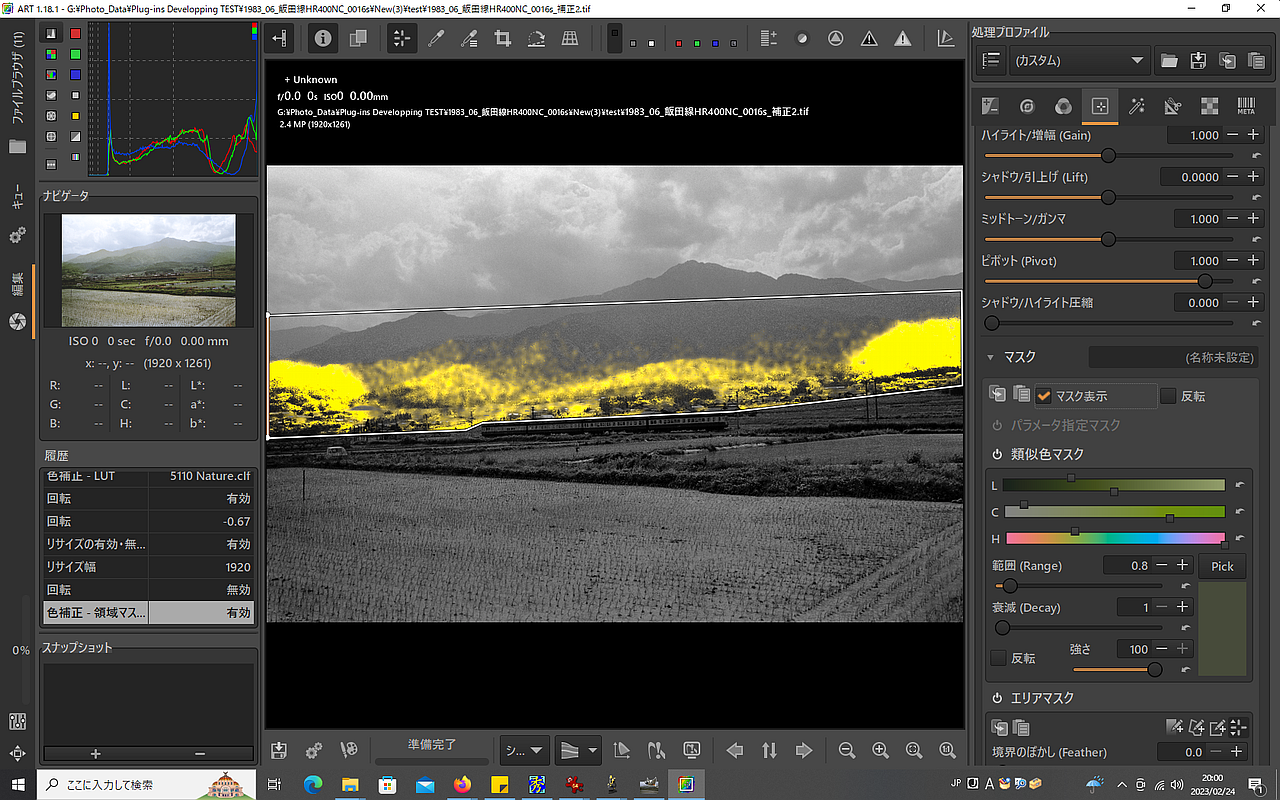Screen dimensions: 1280x800
Task: Click the picked color swatch preview
Action: [x=1222, y=629]
